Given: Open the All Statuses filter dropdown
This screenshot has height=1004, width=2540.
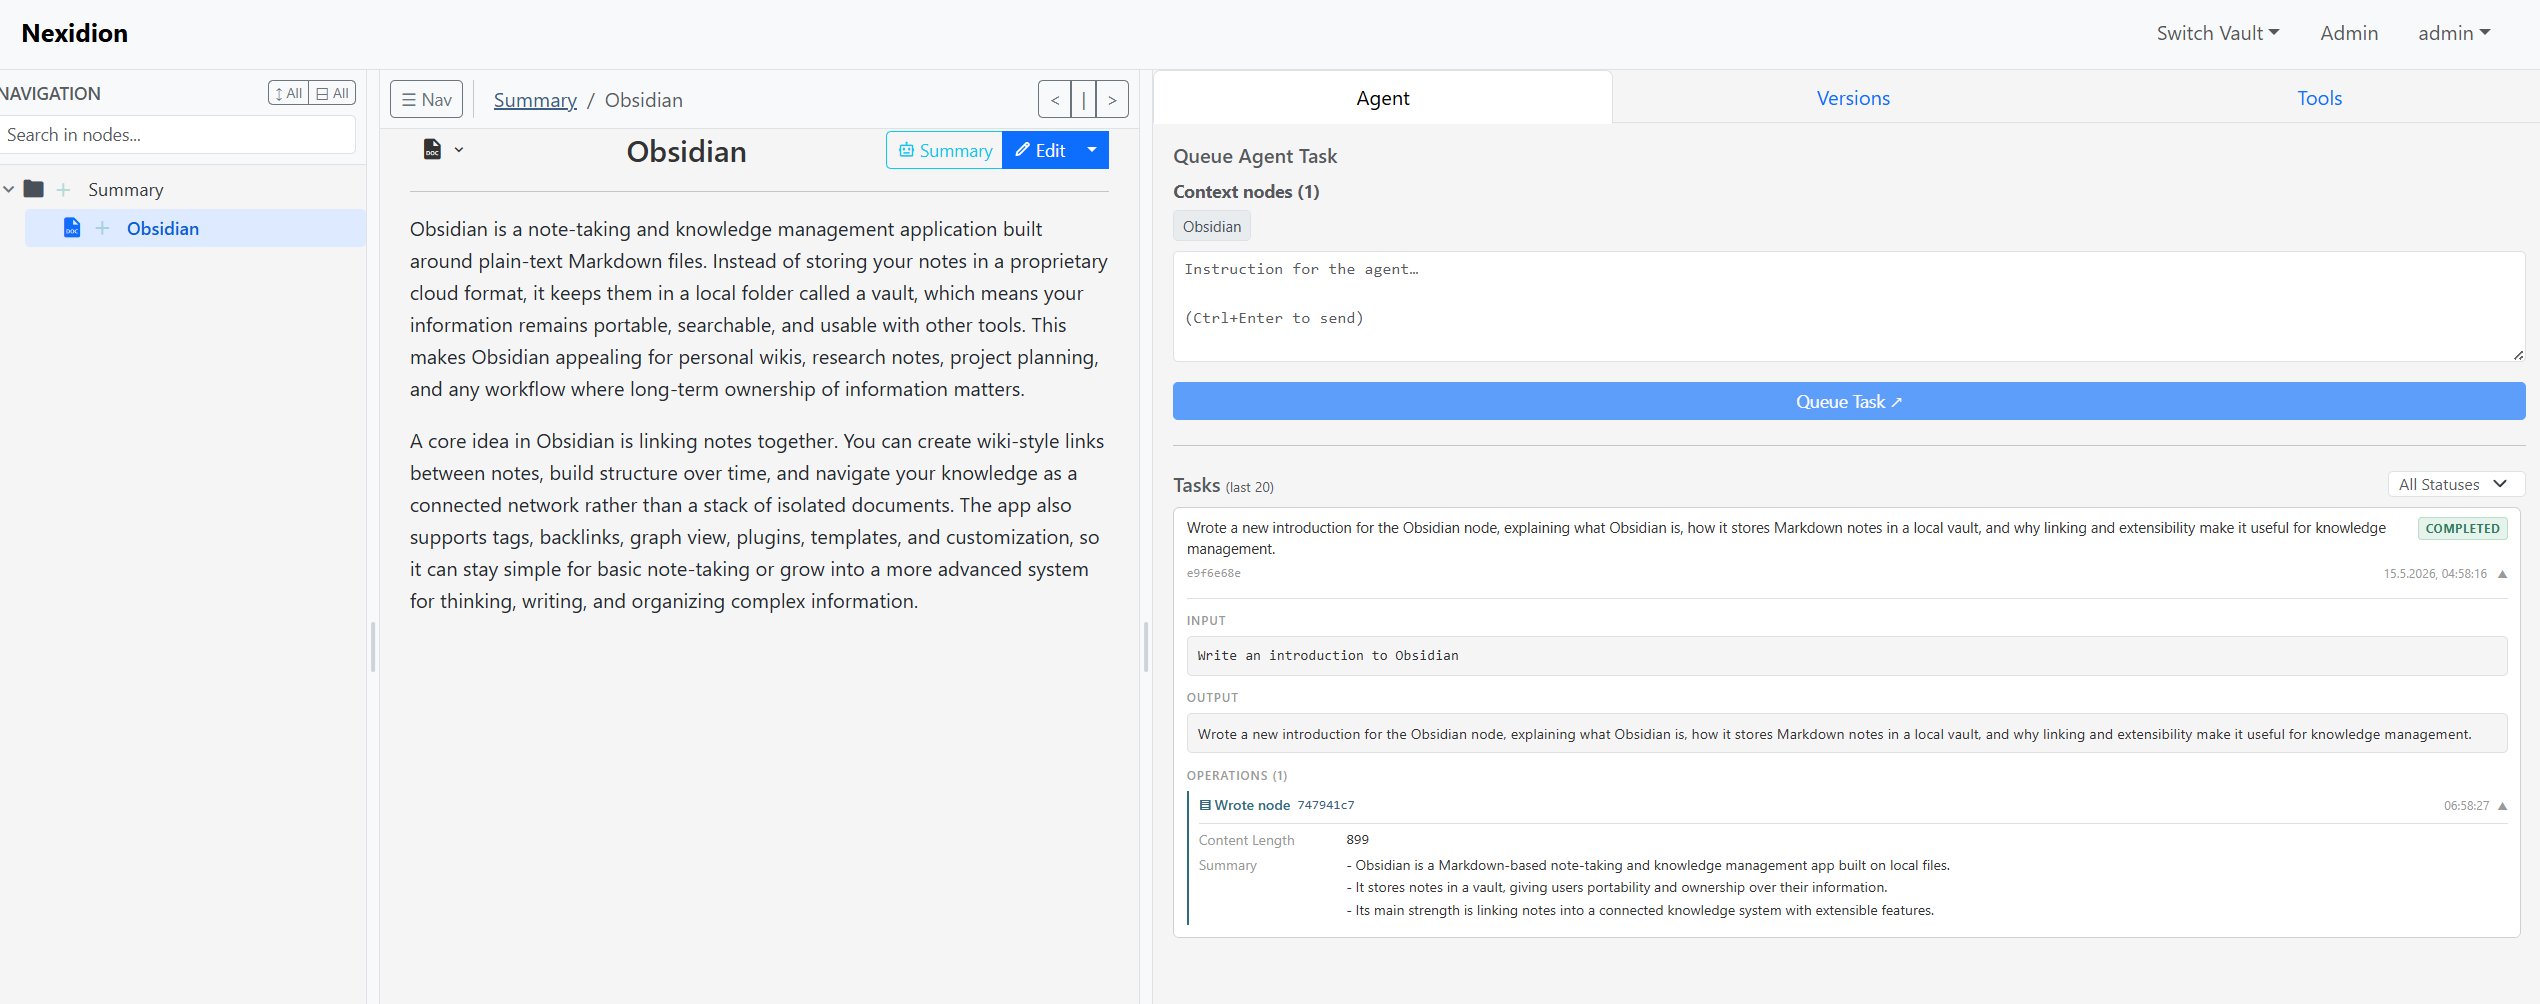Looking at the screenshot, I should point(2455,484).
